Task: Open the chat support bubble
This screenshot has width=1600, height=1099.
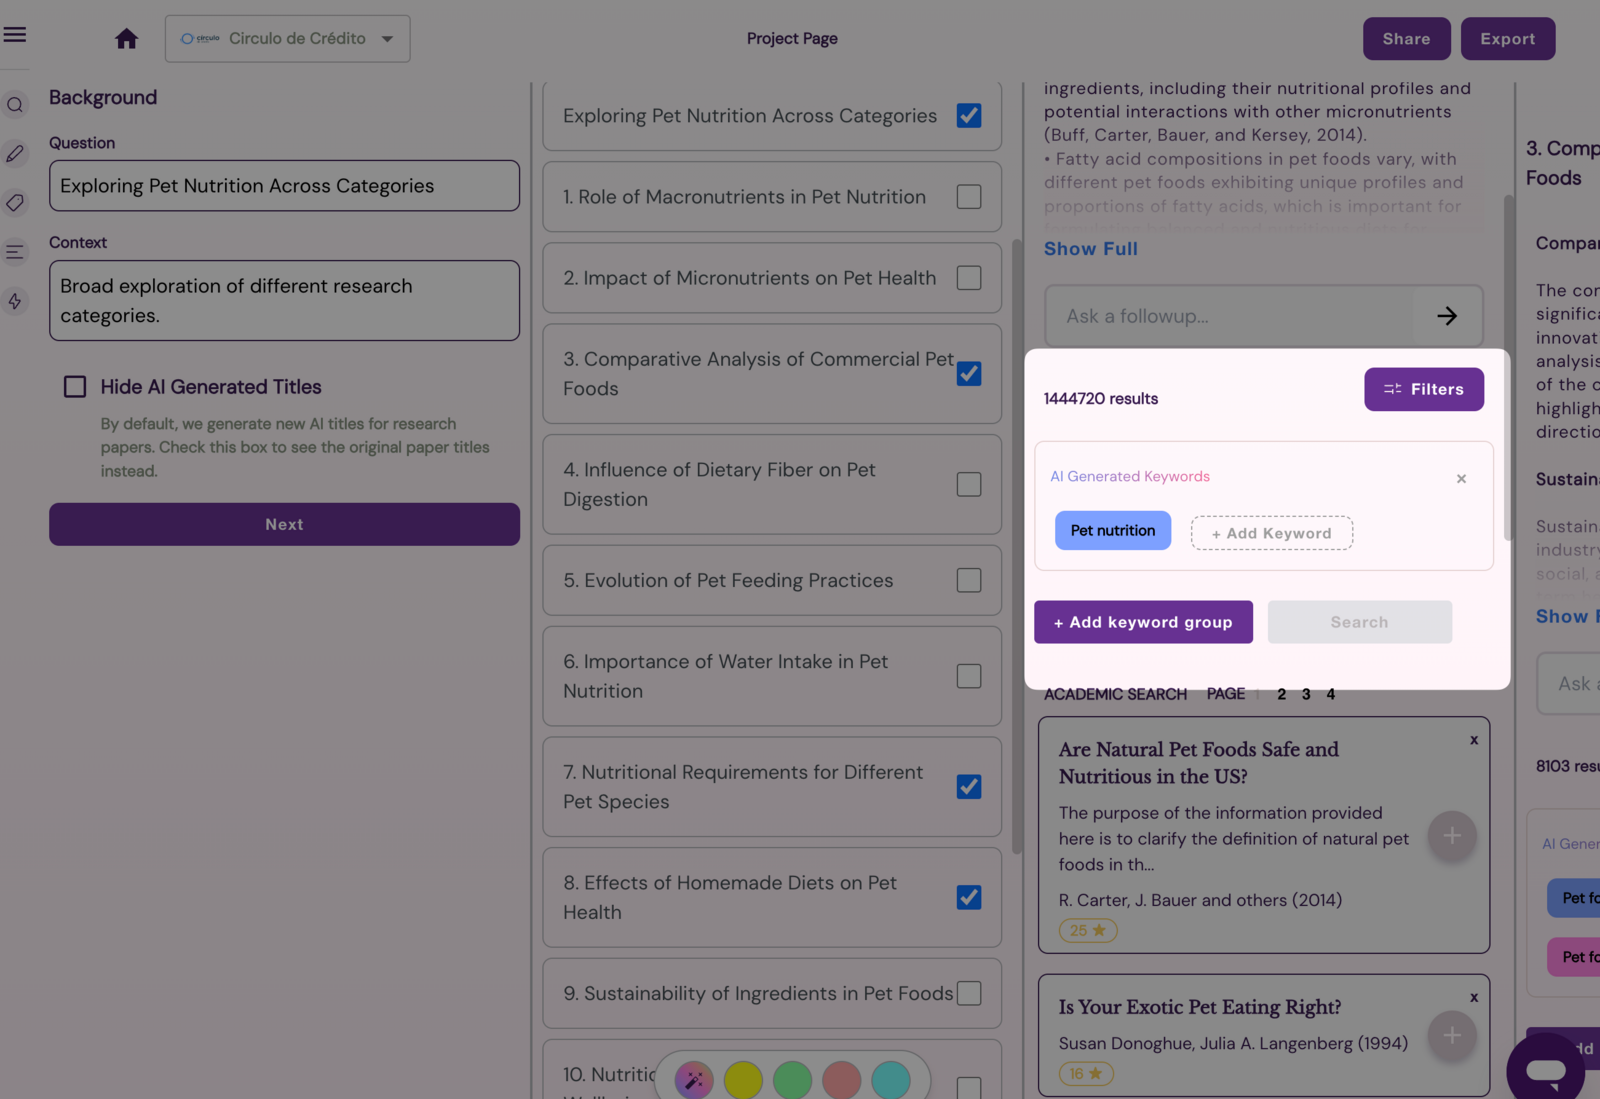Action: coord(1545,1071)
